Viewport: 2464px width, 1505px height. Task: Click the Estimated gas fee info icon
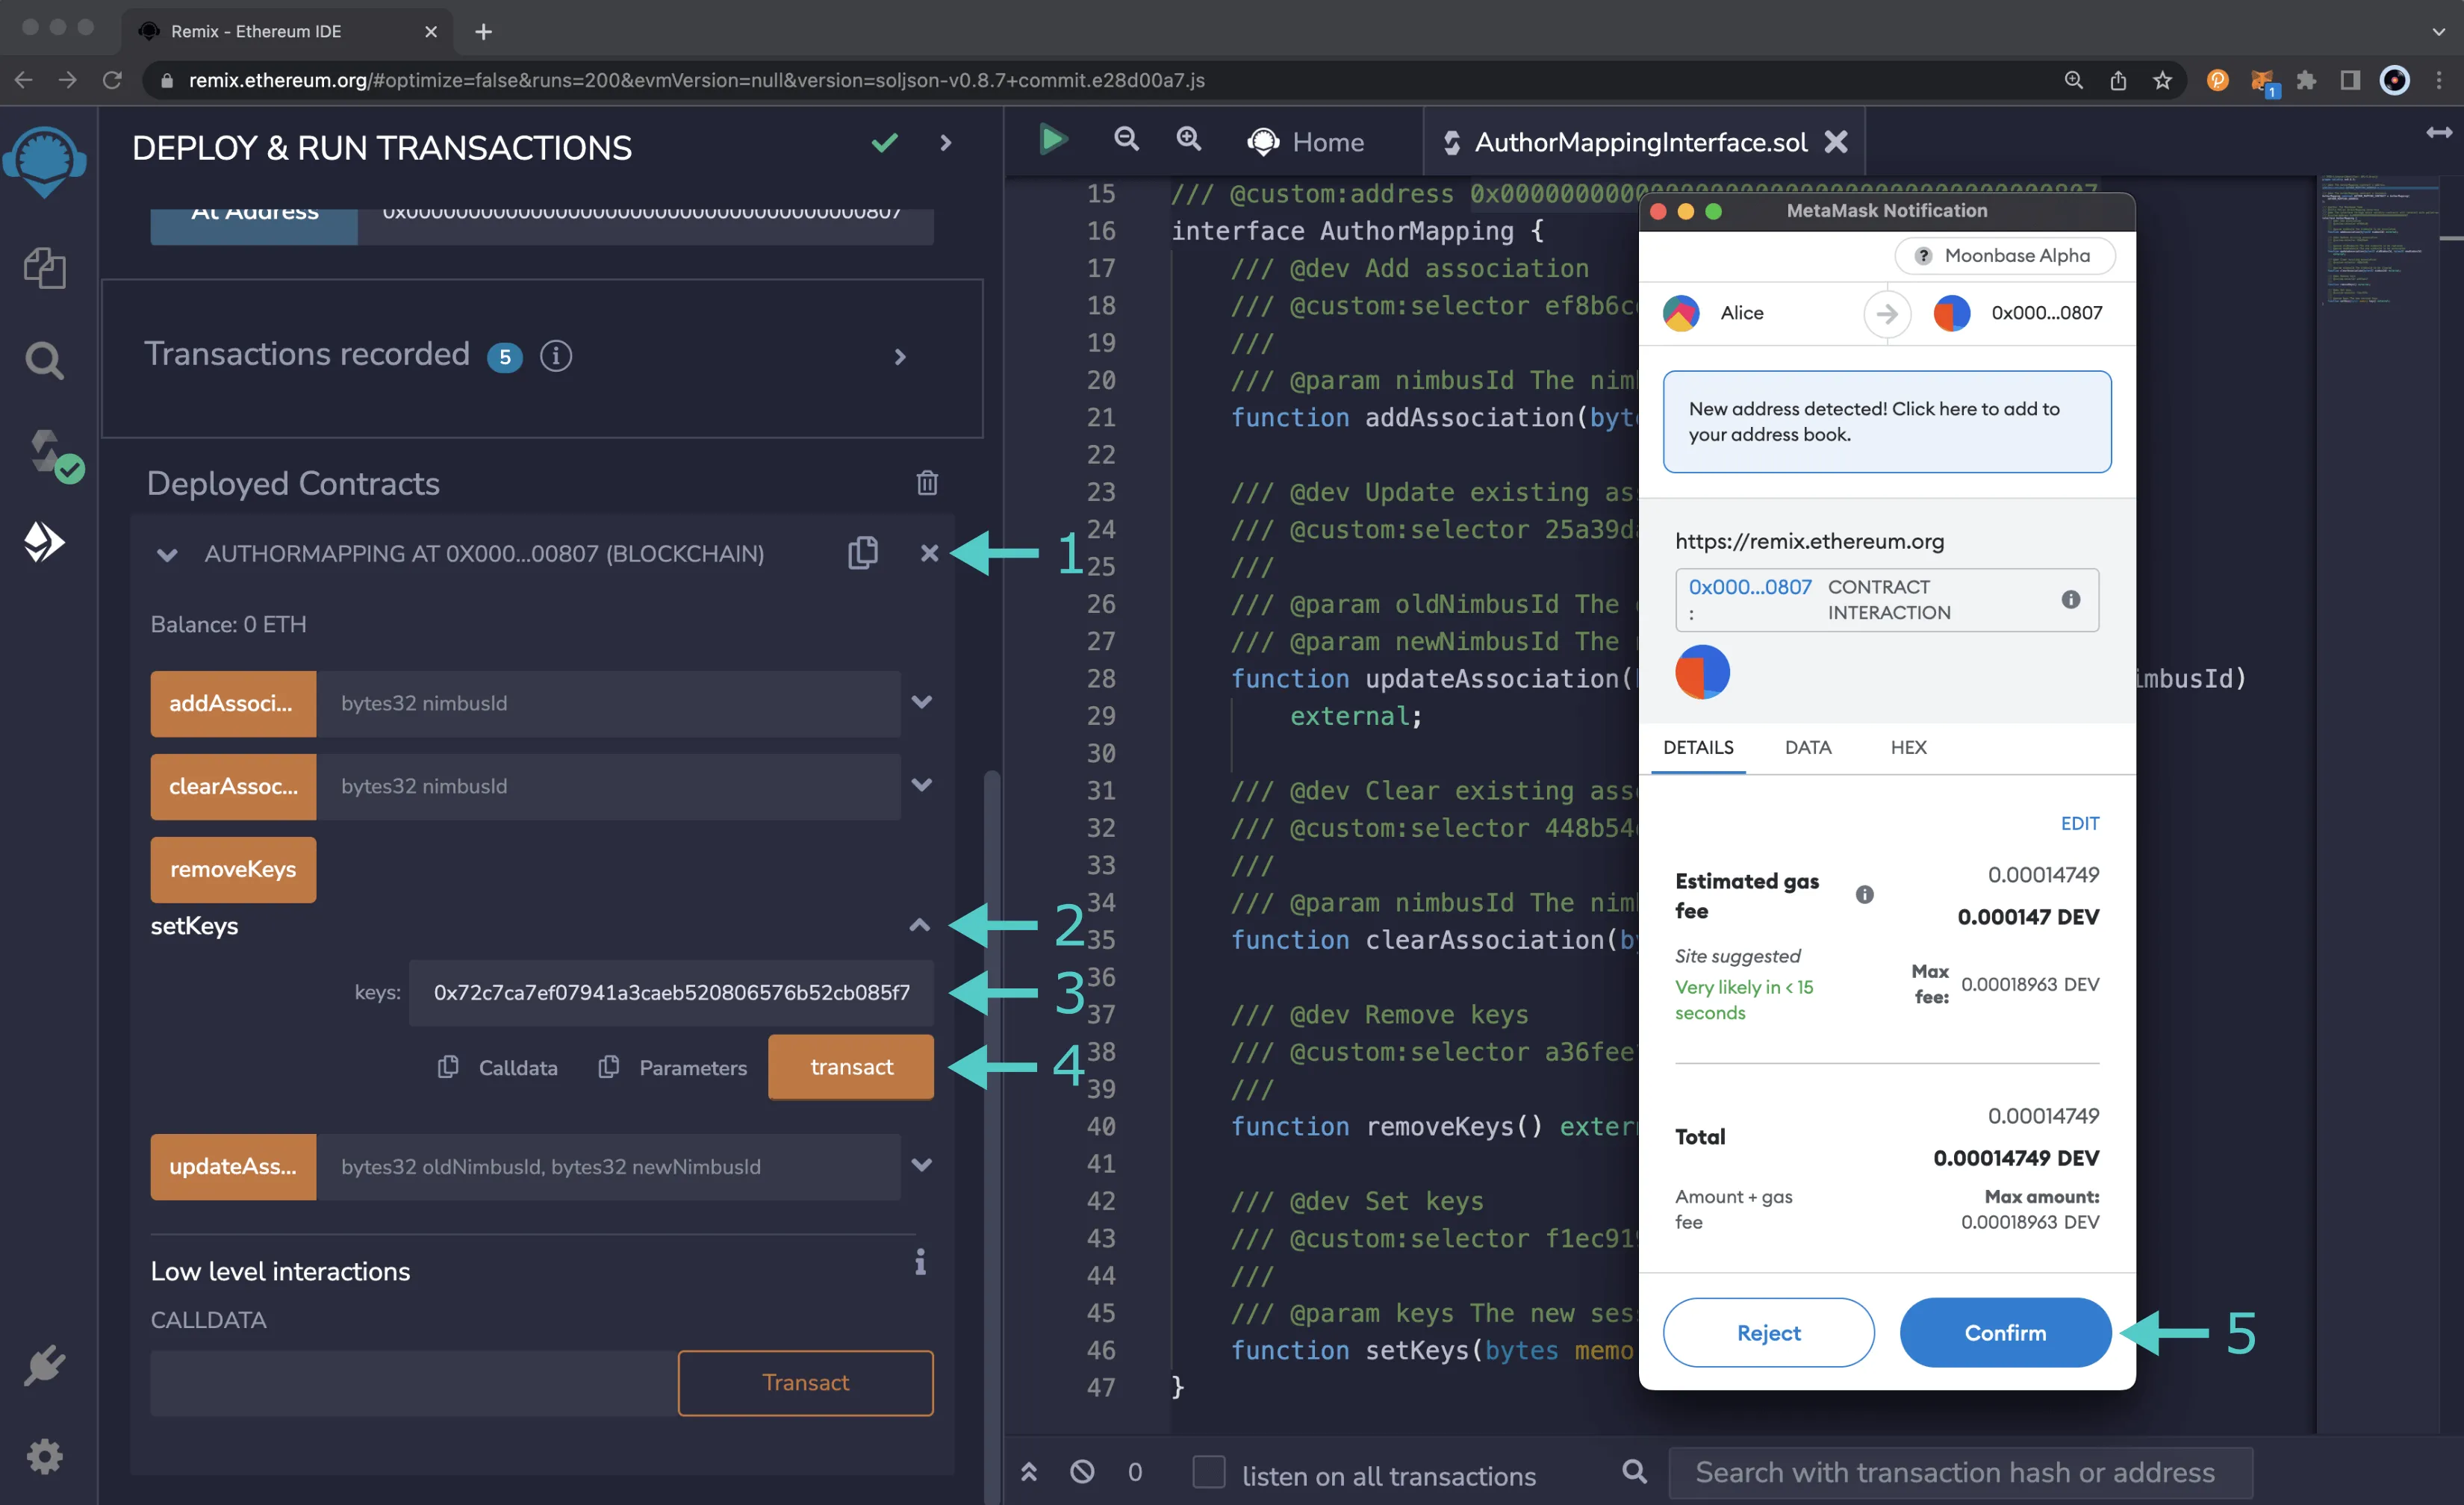tap(1865, 895)
